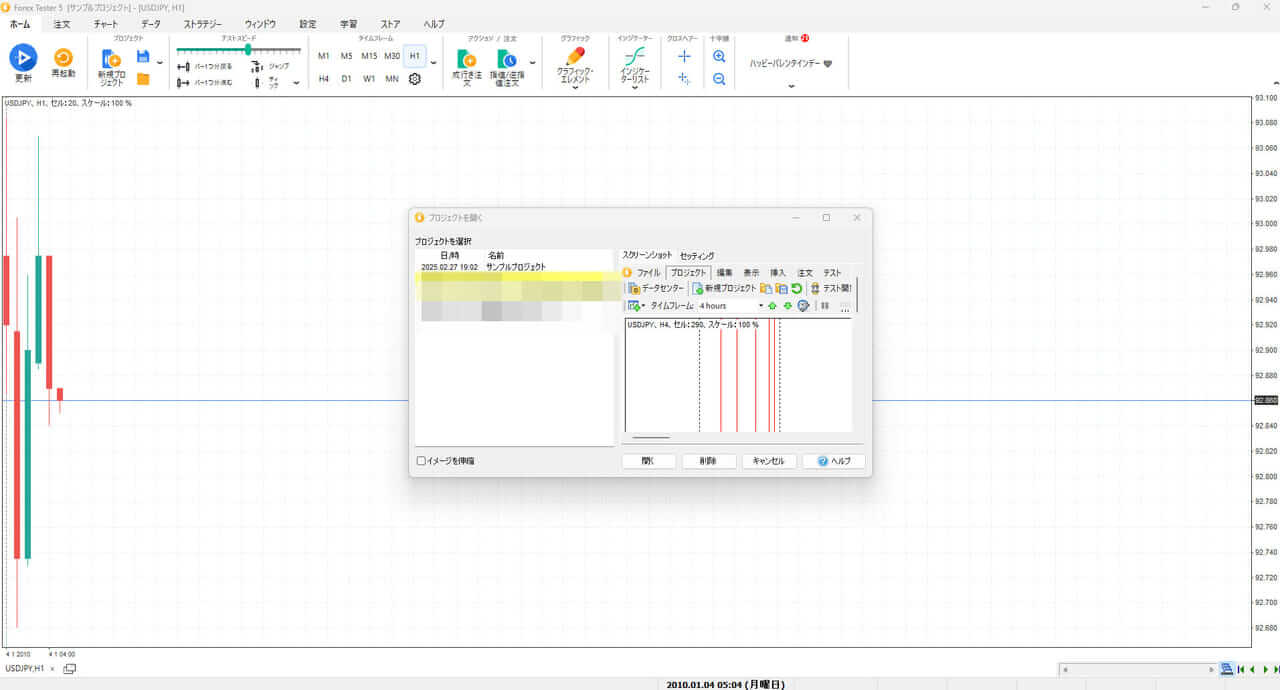Click the キャンセル button in dialog
The height and width of the screenshot is (690, 1280).
pos(769,462)
